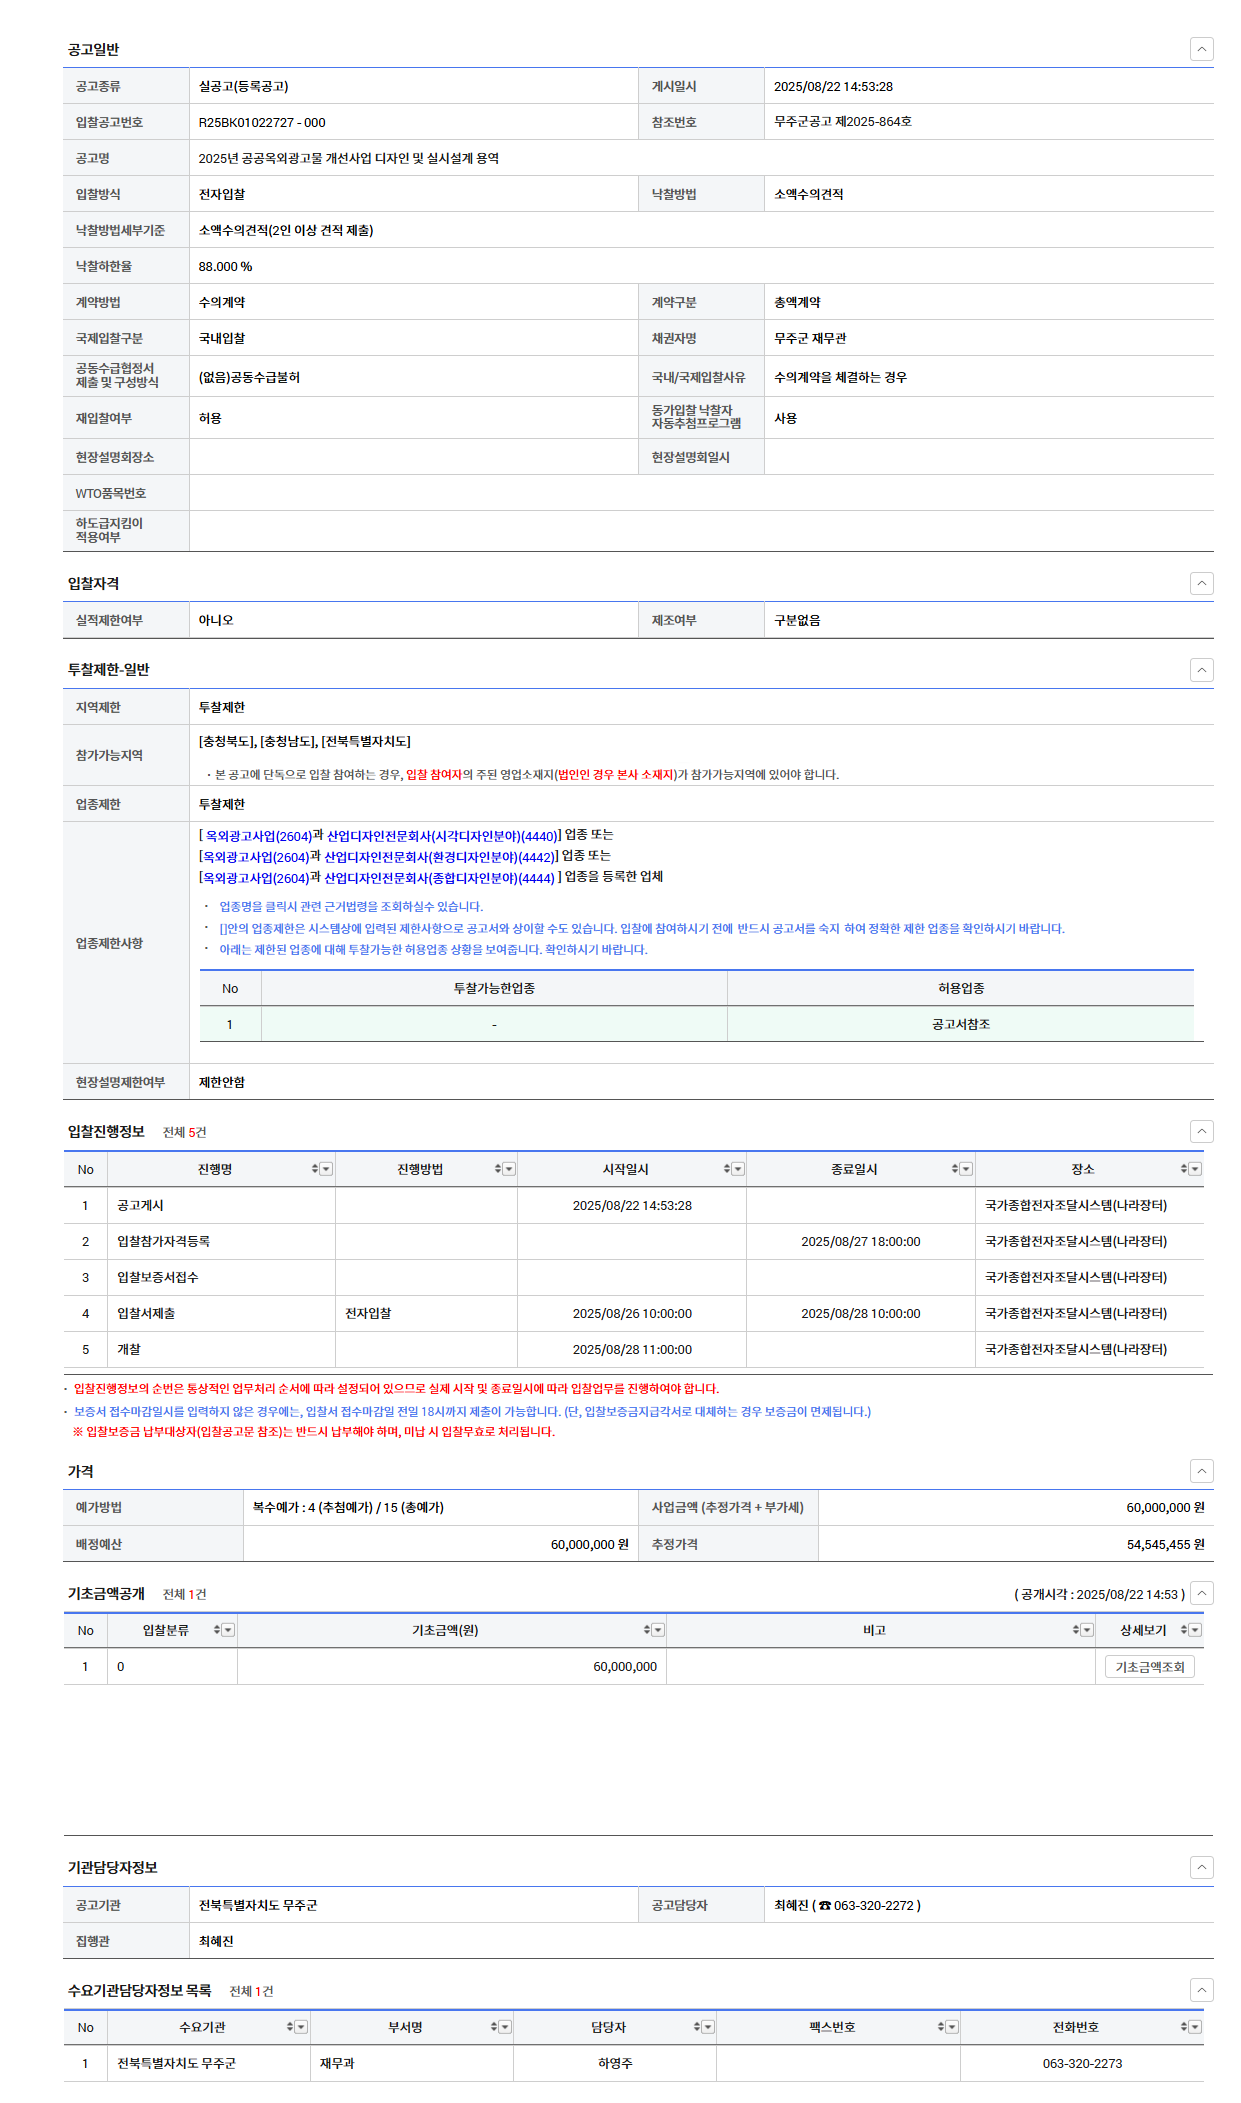Image resolution: width=1241 pixels, height=2103 pixels.
Task: Sort the 팩스번호 column
Action: click(940, 2027)
